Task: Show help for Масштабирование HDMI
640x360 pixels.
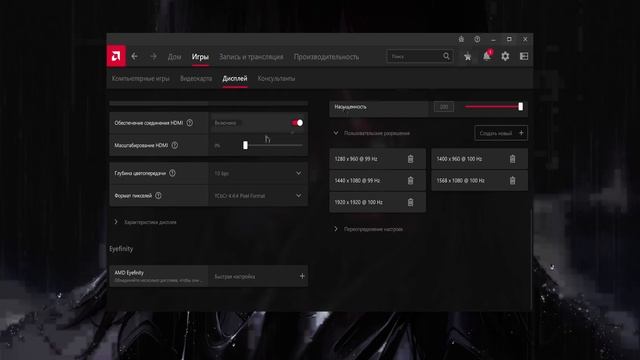Action: point(175,145)
